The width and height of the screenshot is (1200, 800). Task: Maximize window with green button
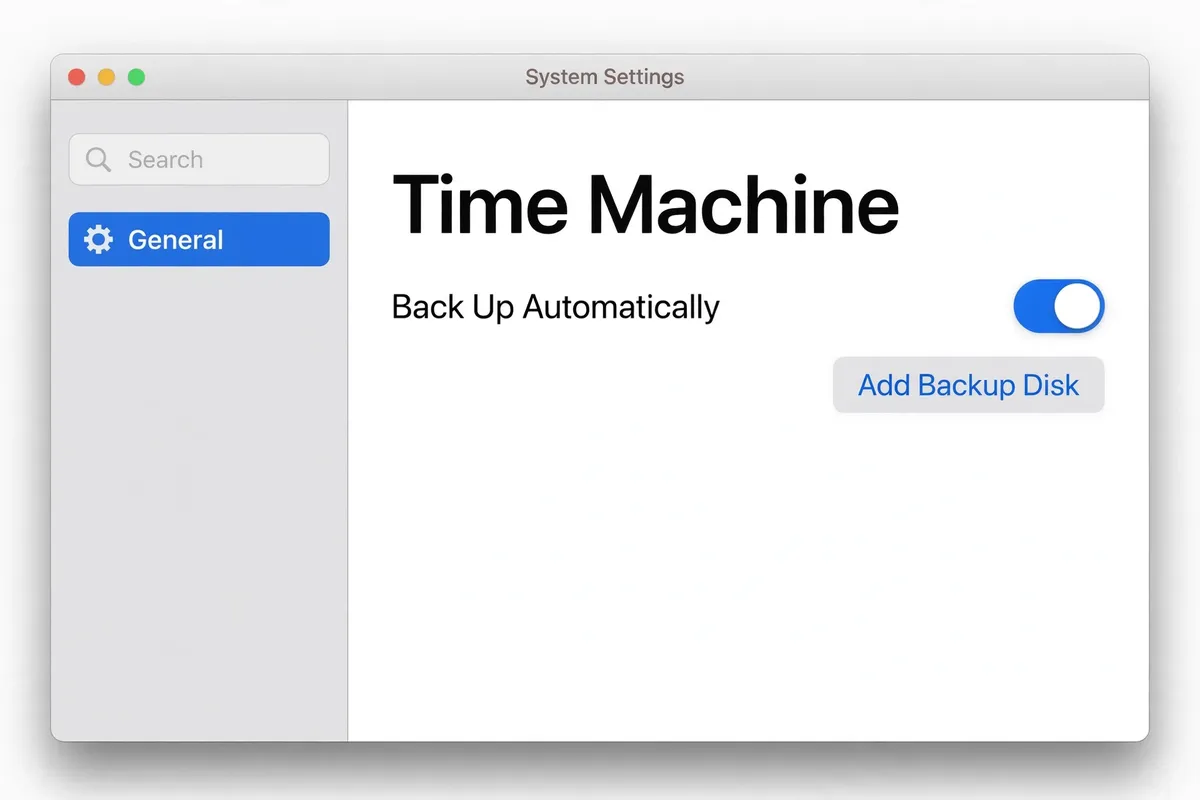click(x=137, y=77)
